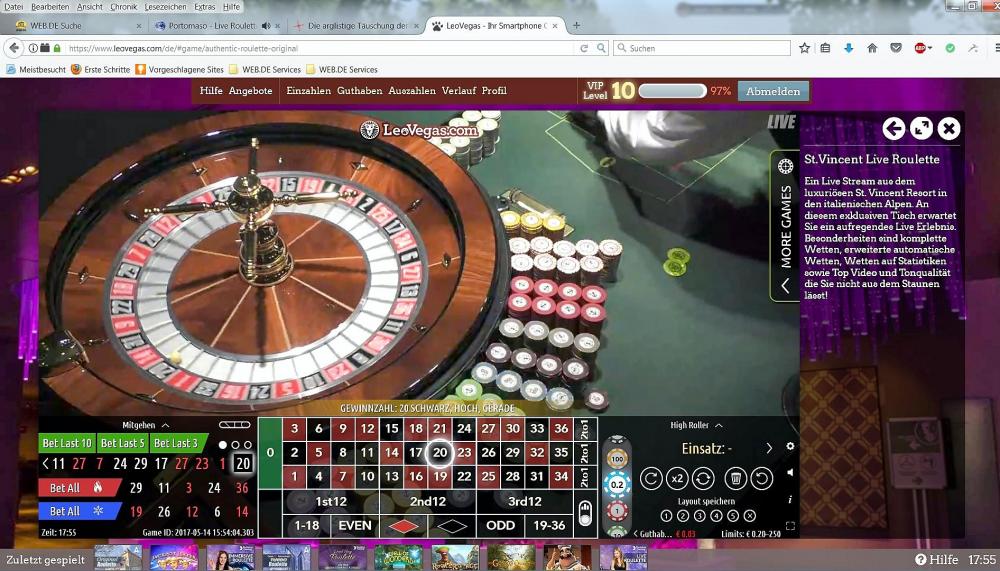Viewport: 1000px width, 571px height.
Task: Double the bet with x2 icon
Action: (677, 478)
